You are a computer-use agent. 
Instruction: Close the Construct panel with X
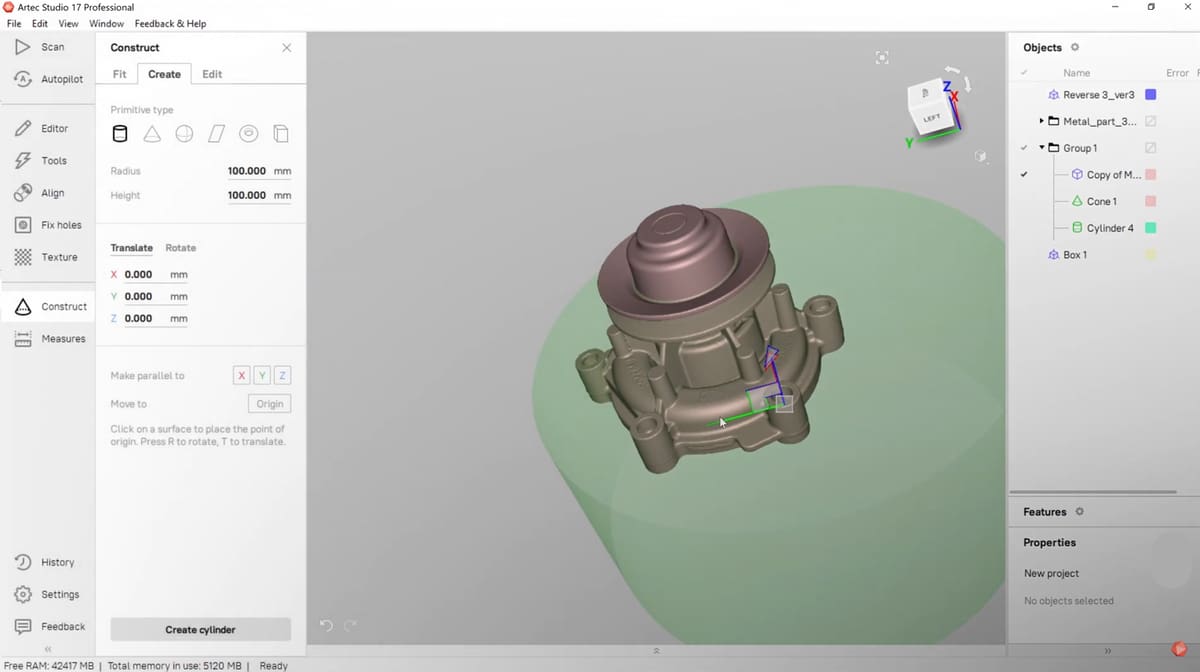(x=287, y=48)
